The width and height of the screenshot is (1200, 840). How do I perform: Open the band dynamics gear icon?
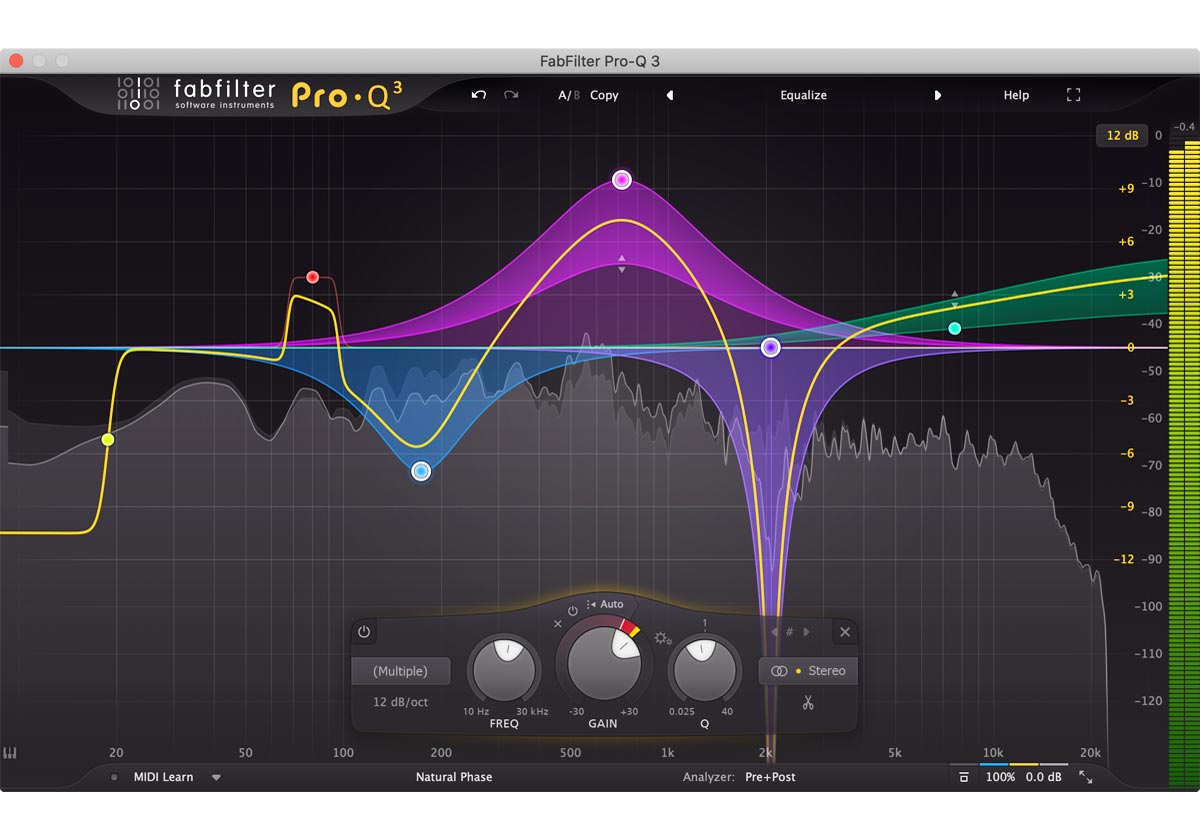coord(662,638)
